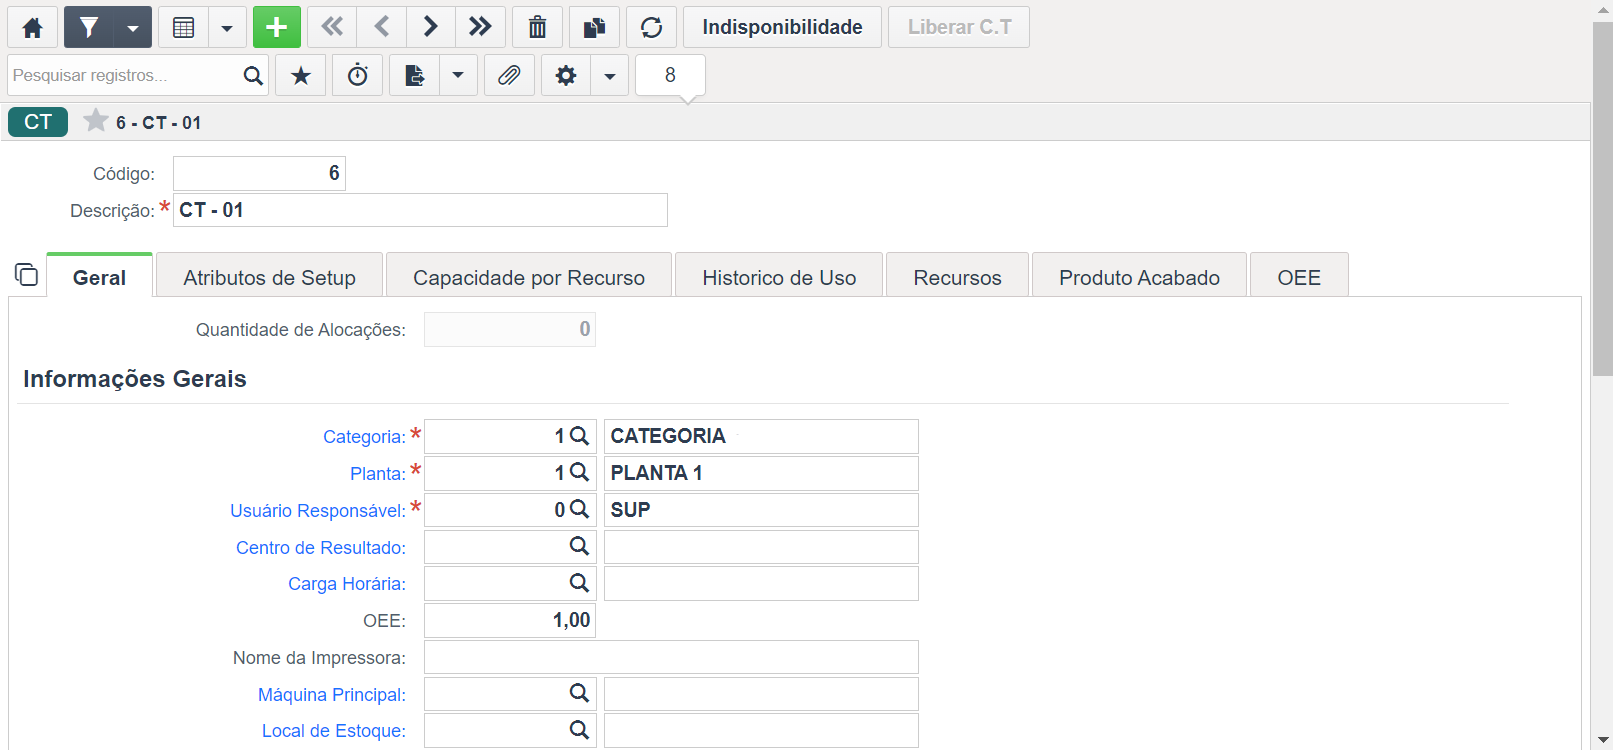Image resolution: width=1613 pixels, height=750 pixels.
Task: Mark 6 - CT - 01 as favorite
Action: pos(96,121)
